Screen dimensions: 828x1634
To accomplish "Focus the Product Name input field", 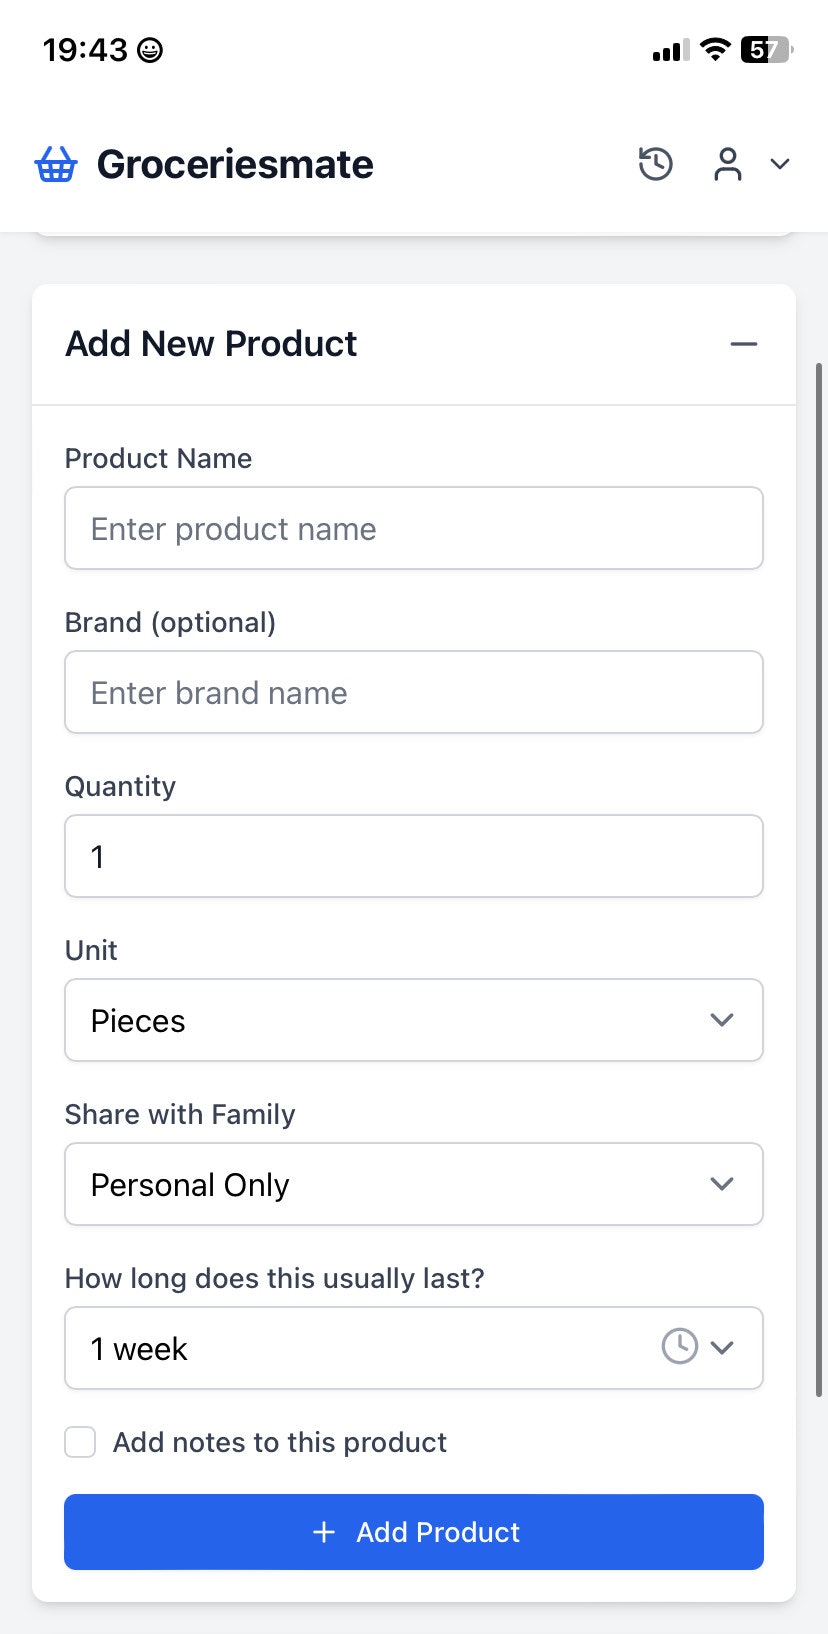I will (x=414, y=528).
